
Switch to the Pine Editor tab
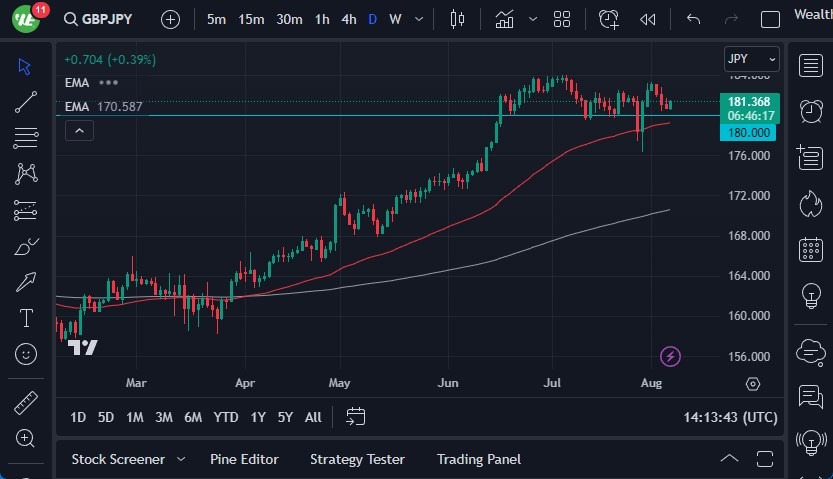pos(244,459)
